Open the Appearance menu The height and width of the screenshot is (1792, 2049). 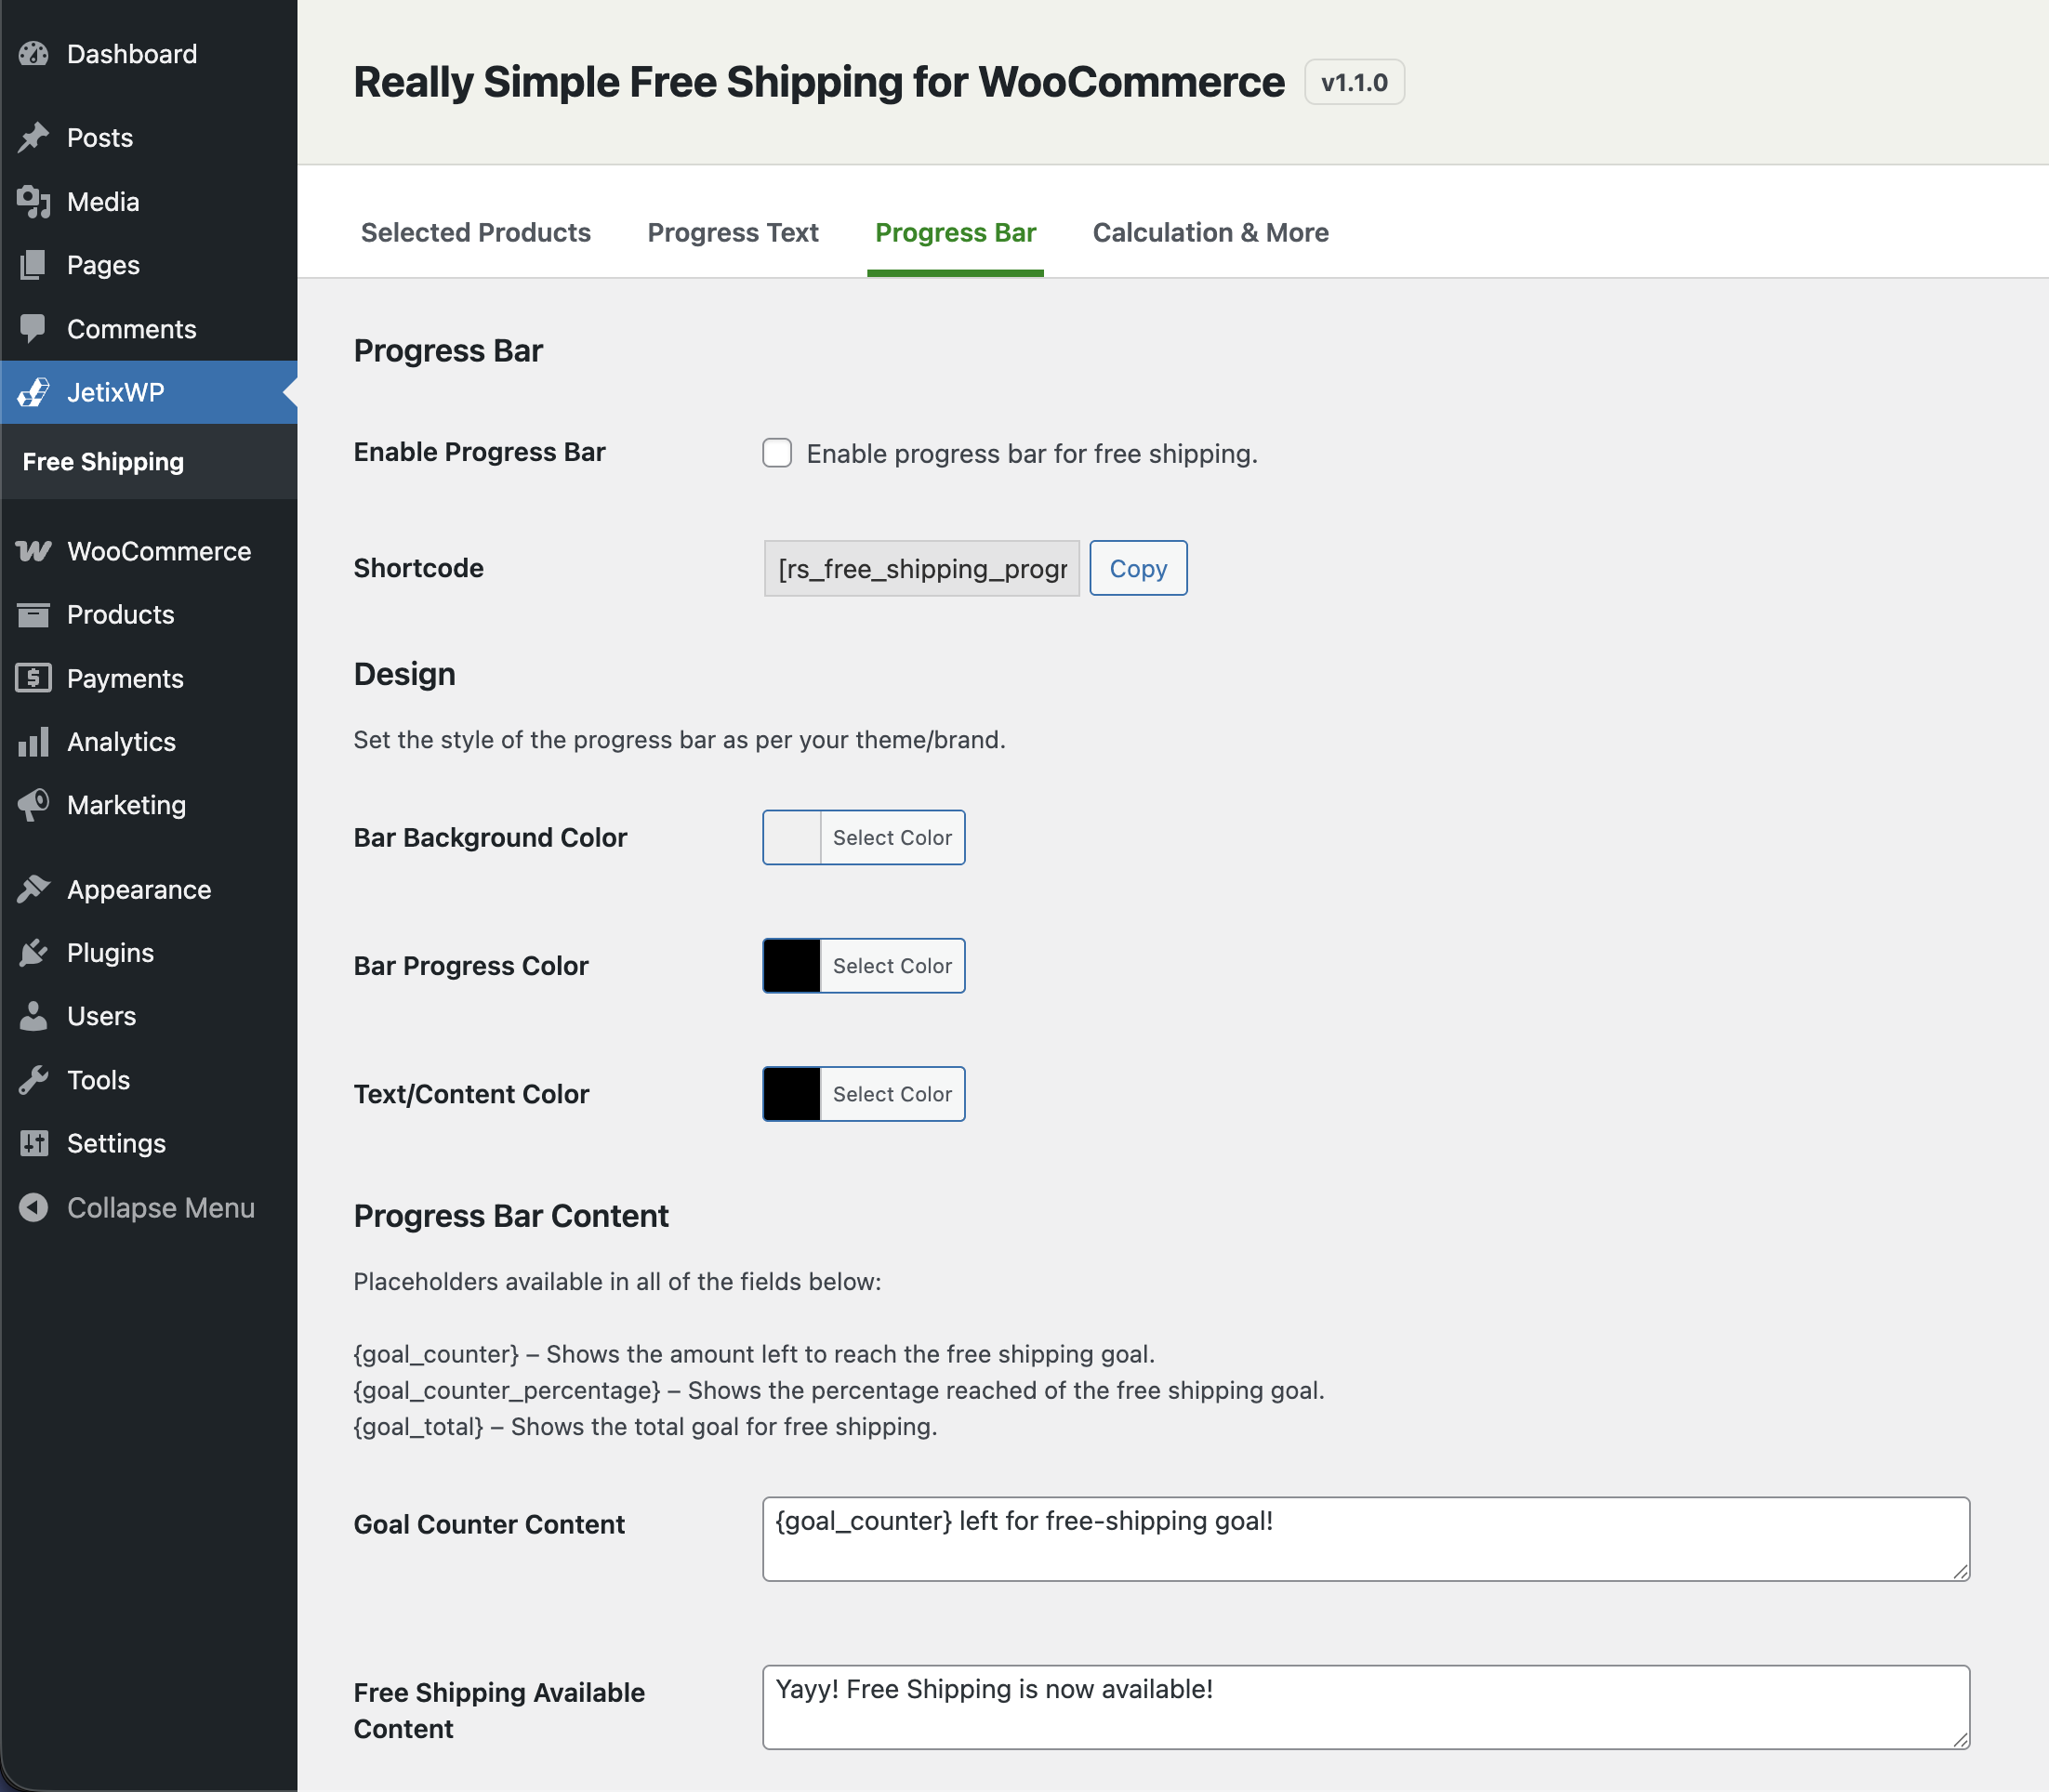pyautogui.click(x=138, y=888)
